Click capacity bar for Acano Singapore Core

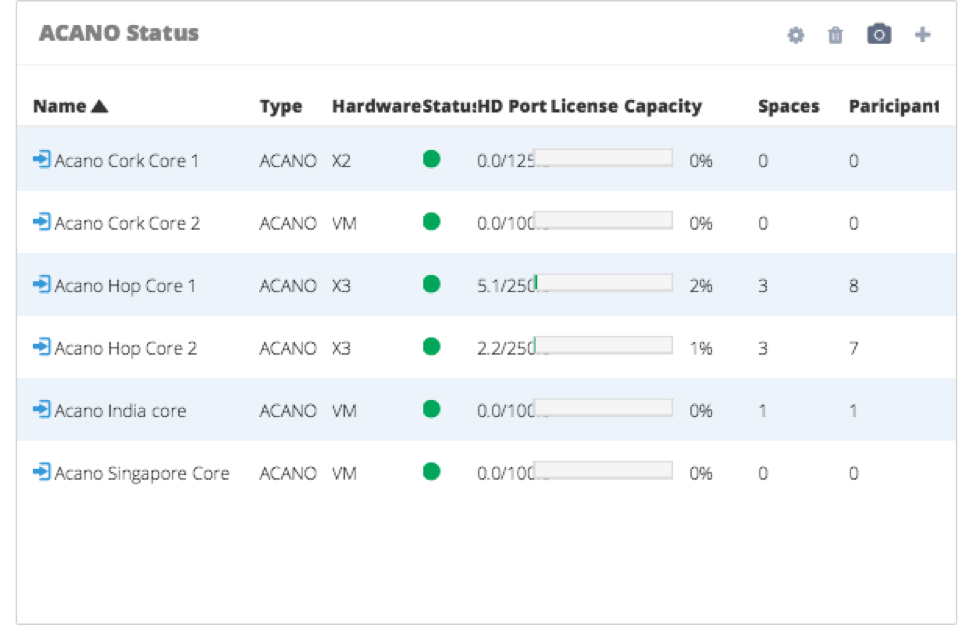[603, 470]
